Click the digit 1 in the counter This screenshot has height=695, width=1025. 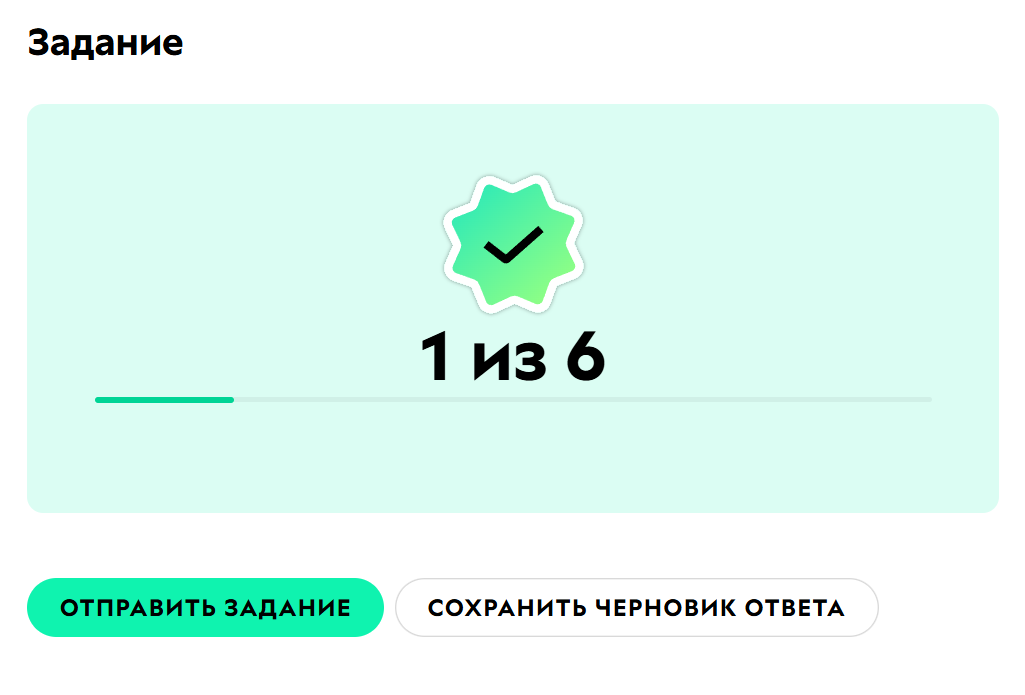pyautogui.click(x=435, y=356)
